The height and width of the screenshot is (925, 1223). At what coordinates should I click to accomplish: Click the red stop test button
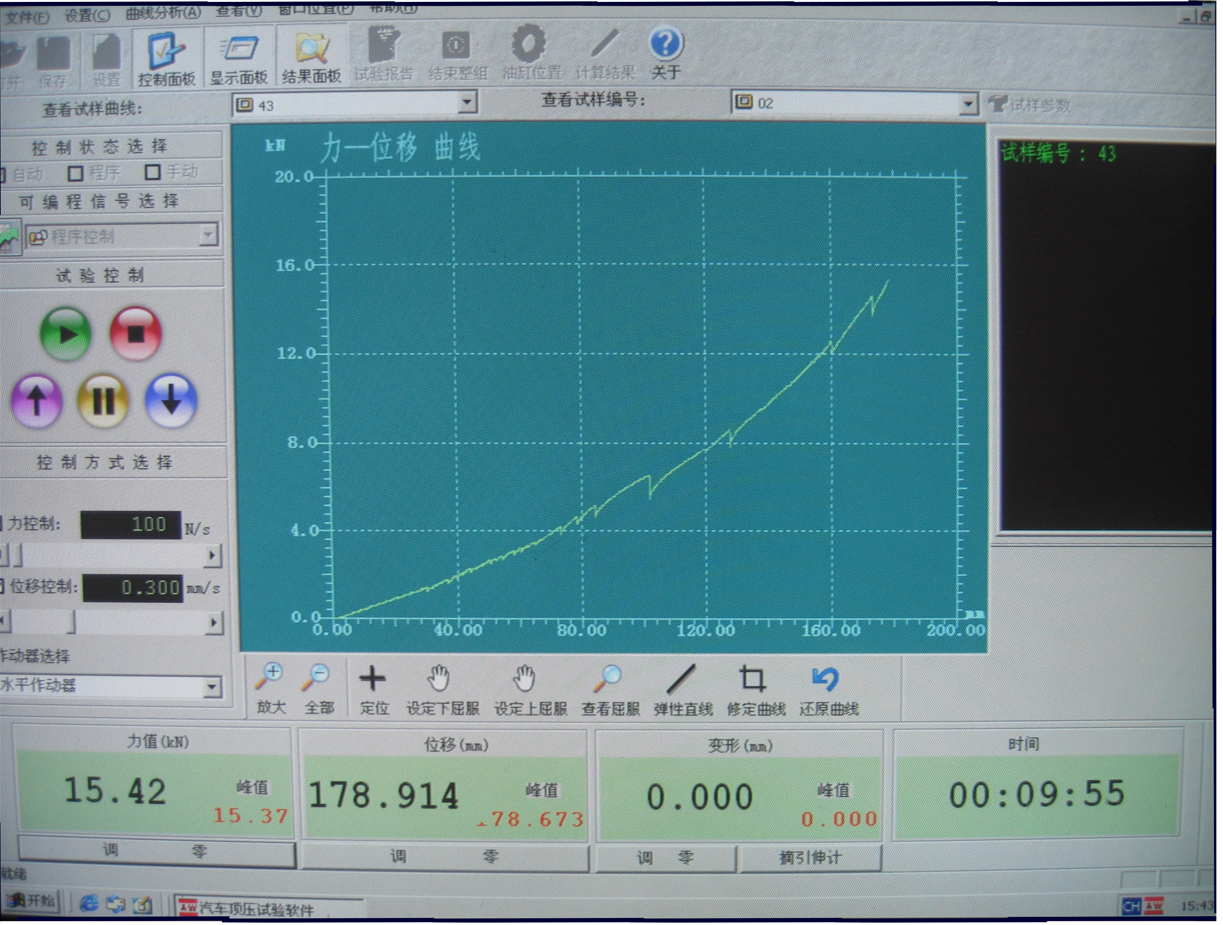136,334
